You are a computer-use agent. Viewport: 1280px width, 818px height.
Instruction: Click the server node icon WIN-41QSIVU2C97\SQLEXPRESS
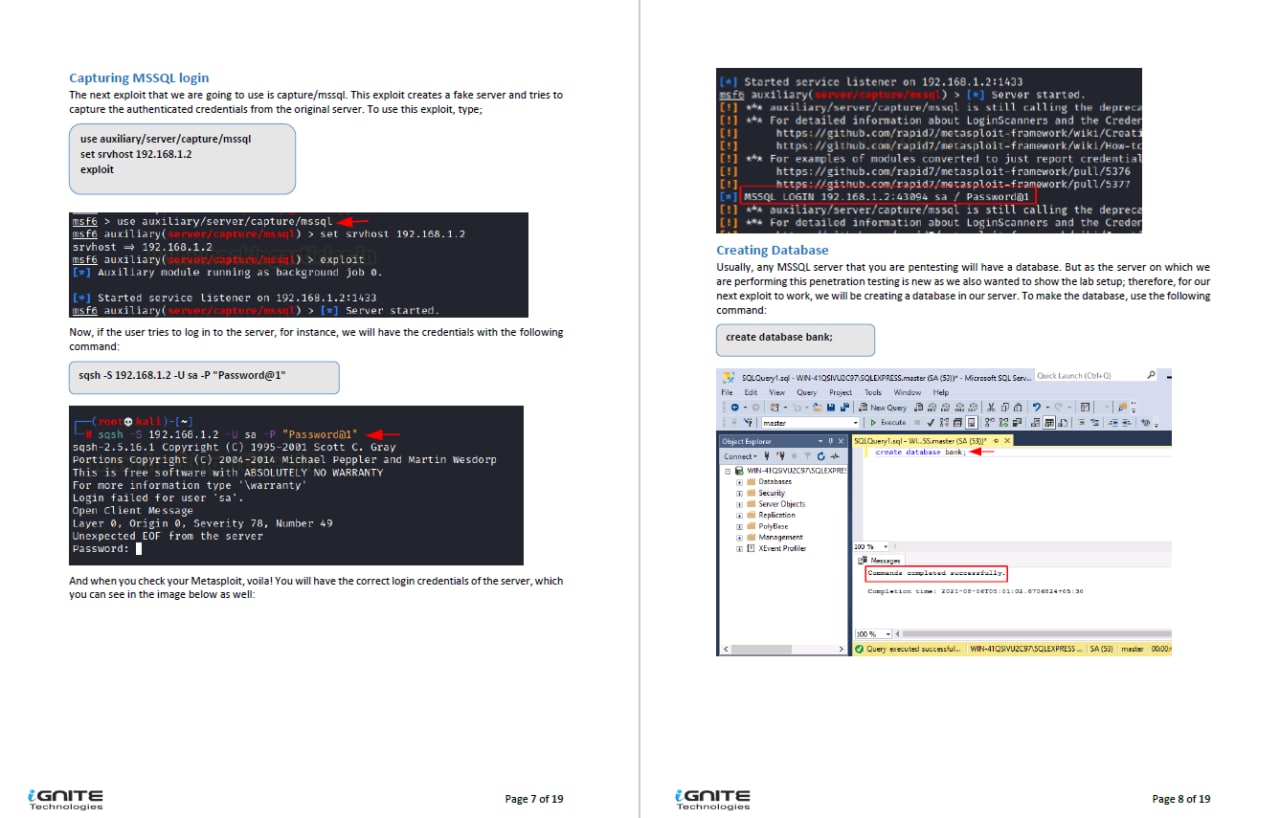pos(739,470)
